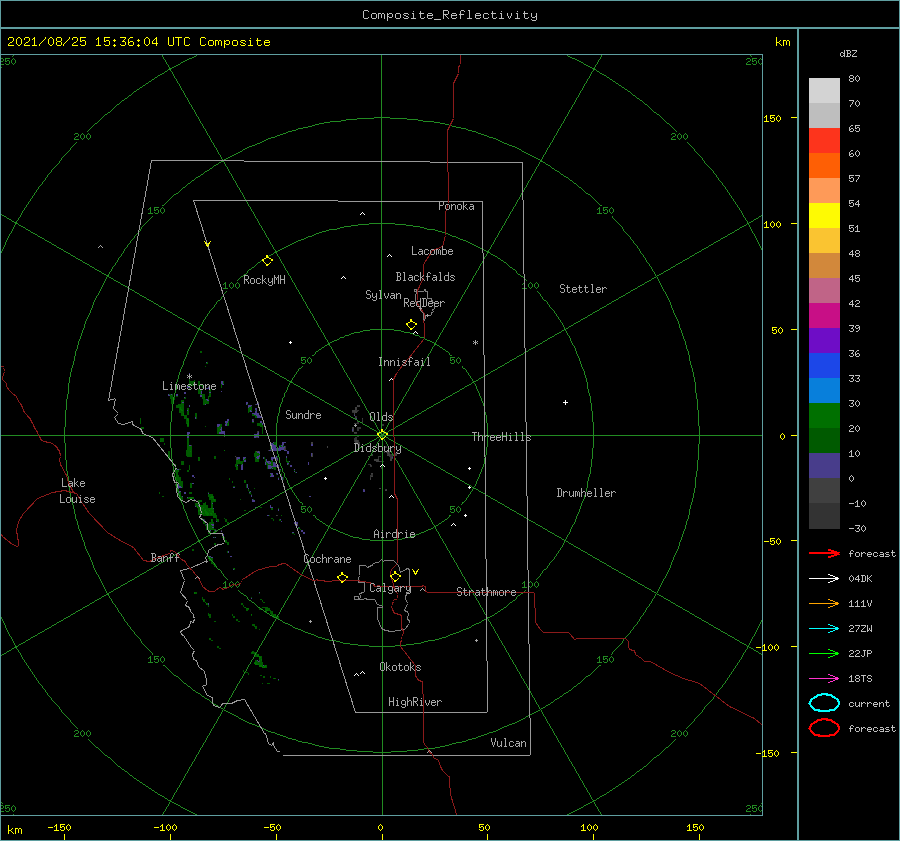Click the Didsbury town label
The width and height of the screenshot is (900, 841).
coord(377,448)
